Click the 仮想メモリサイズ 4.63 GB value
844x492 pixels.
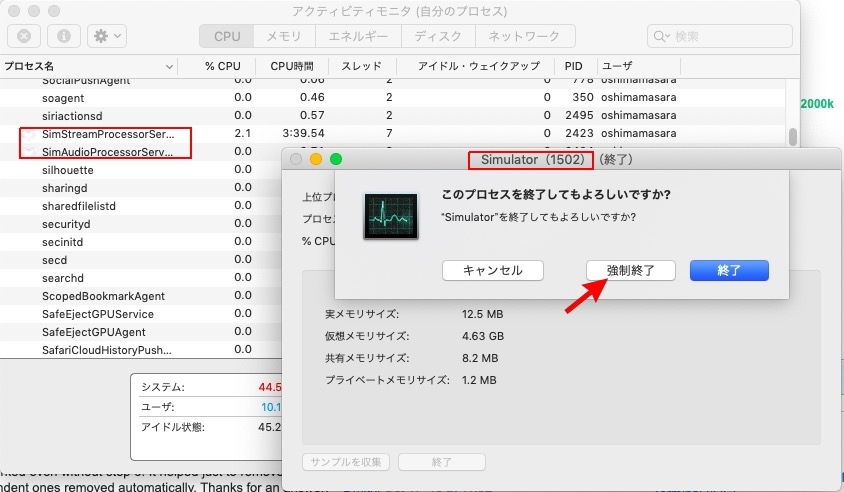[483, 336]
